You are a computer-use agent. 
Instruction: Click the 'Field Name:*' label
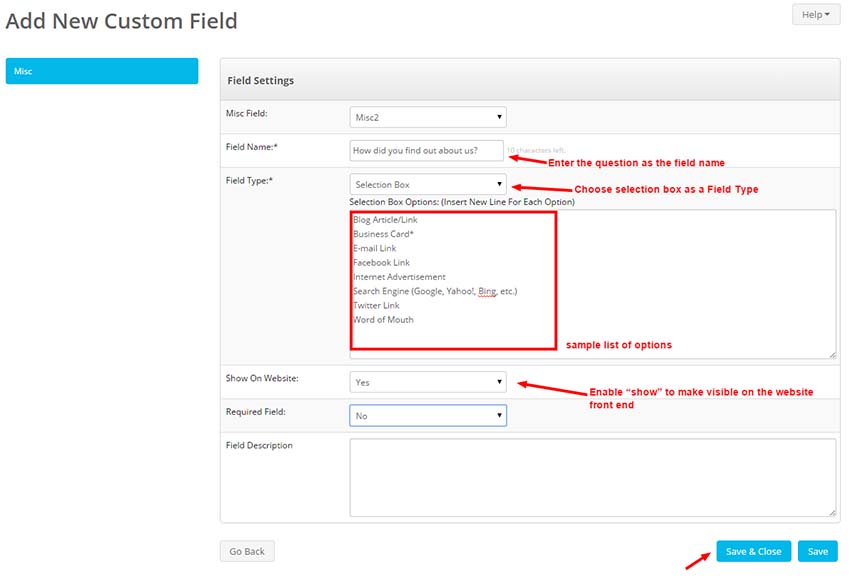click(252, 147)
